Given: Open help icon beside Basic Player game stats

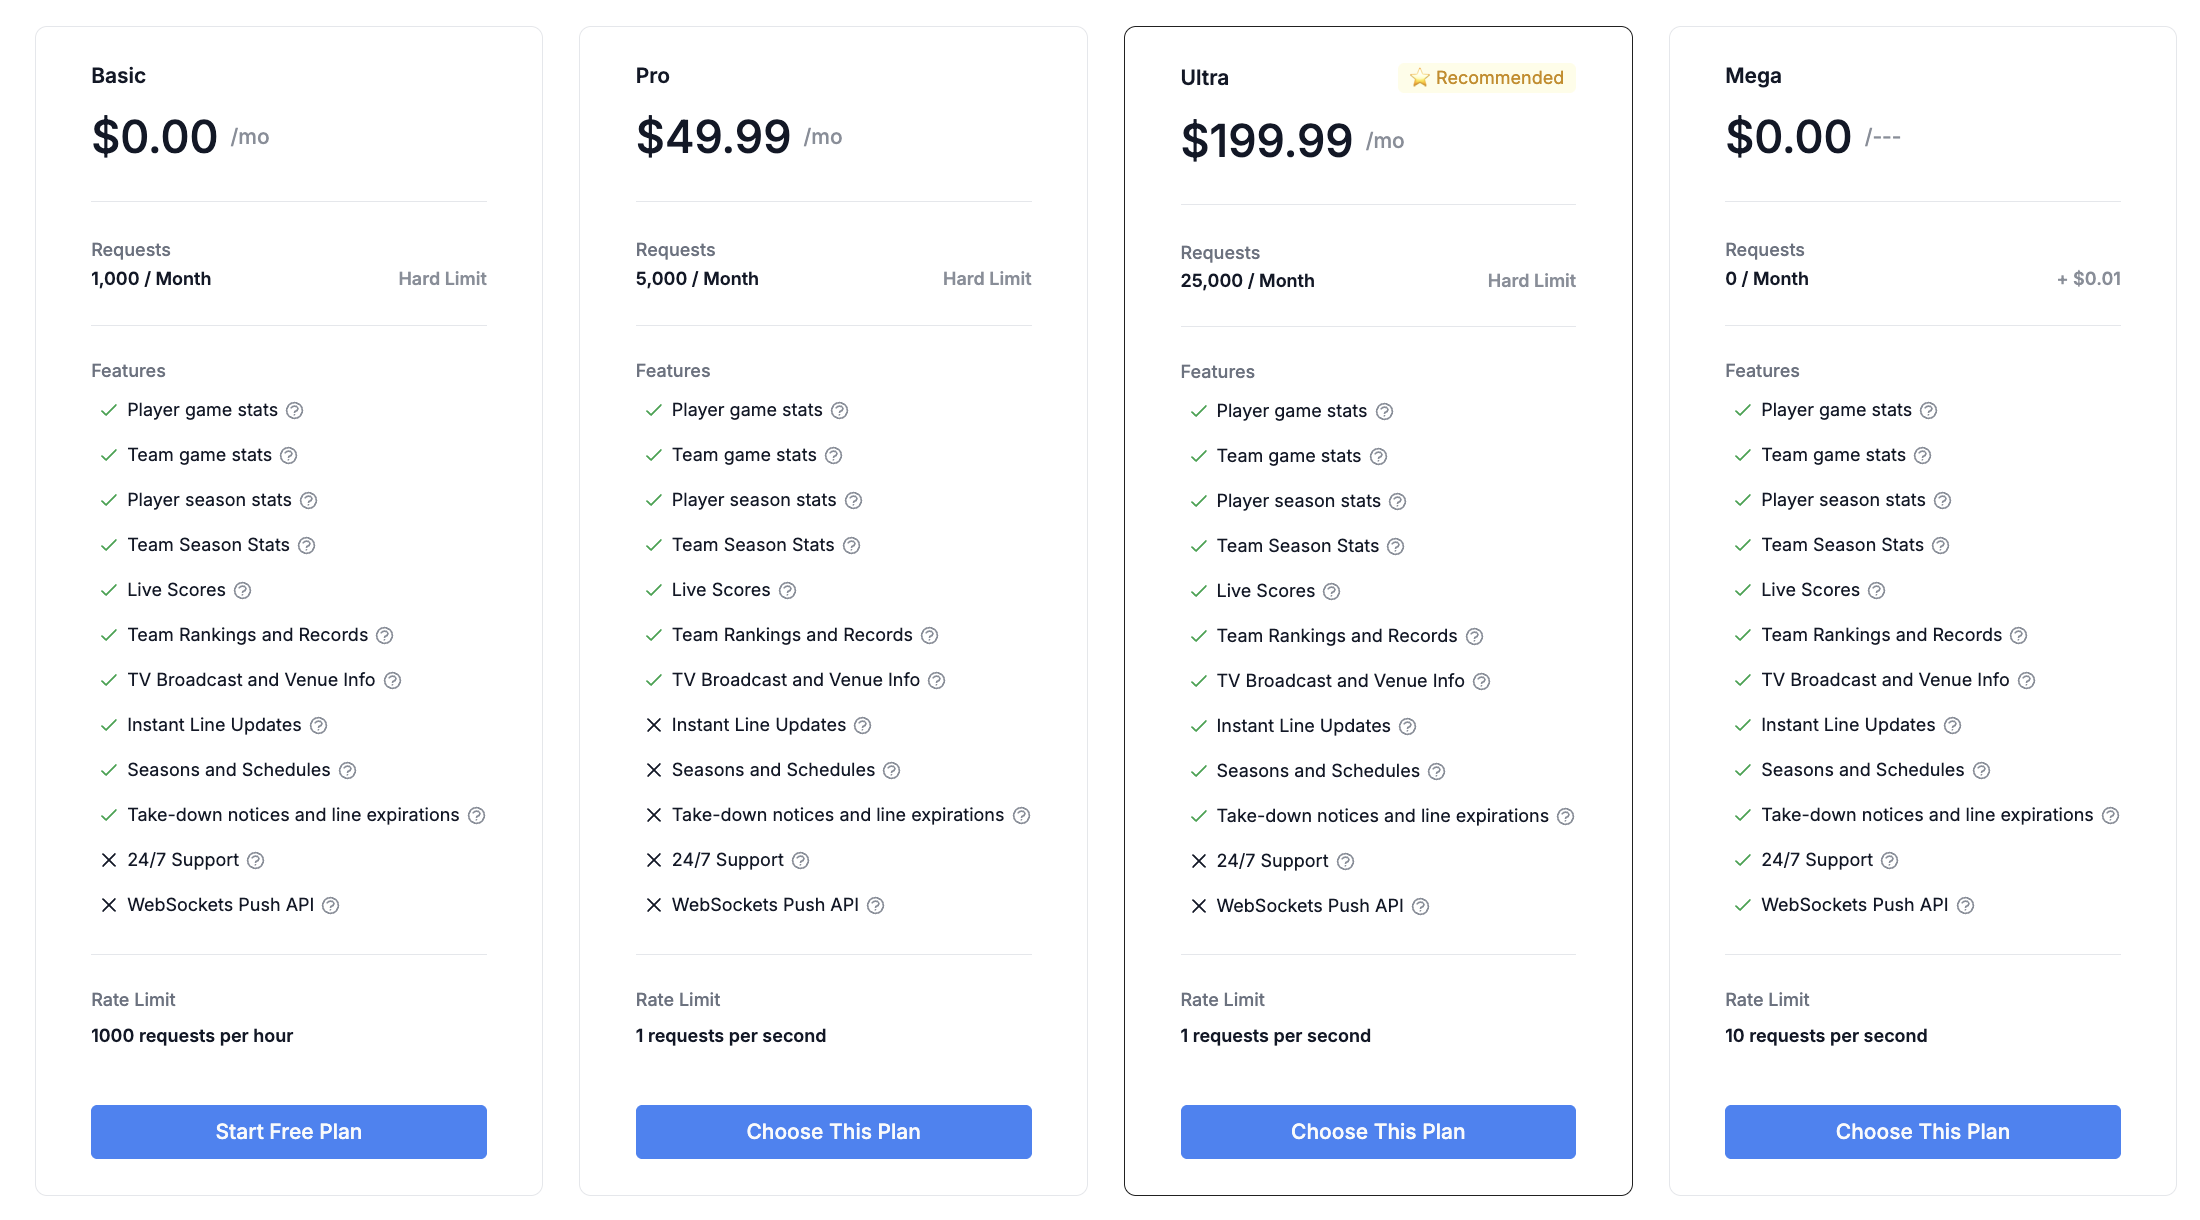Looking at the screenshot, I should coord(294,410).
